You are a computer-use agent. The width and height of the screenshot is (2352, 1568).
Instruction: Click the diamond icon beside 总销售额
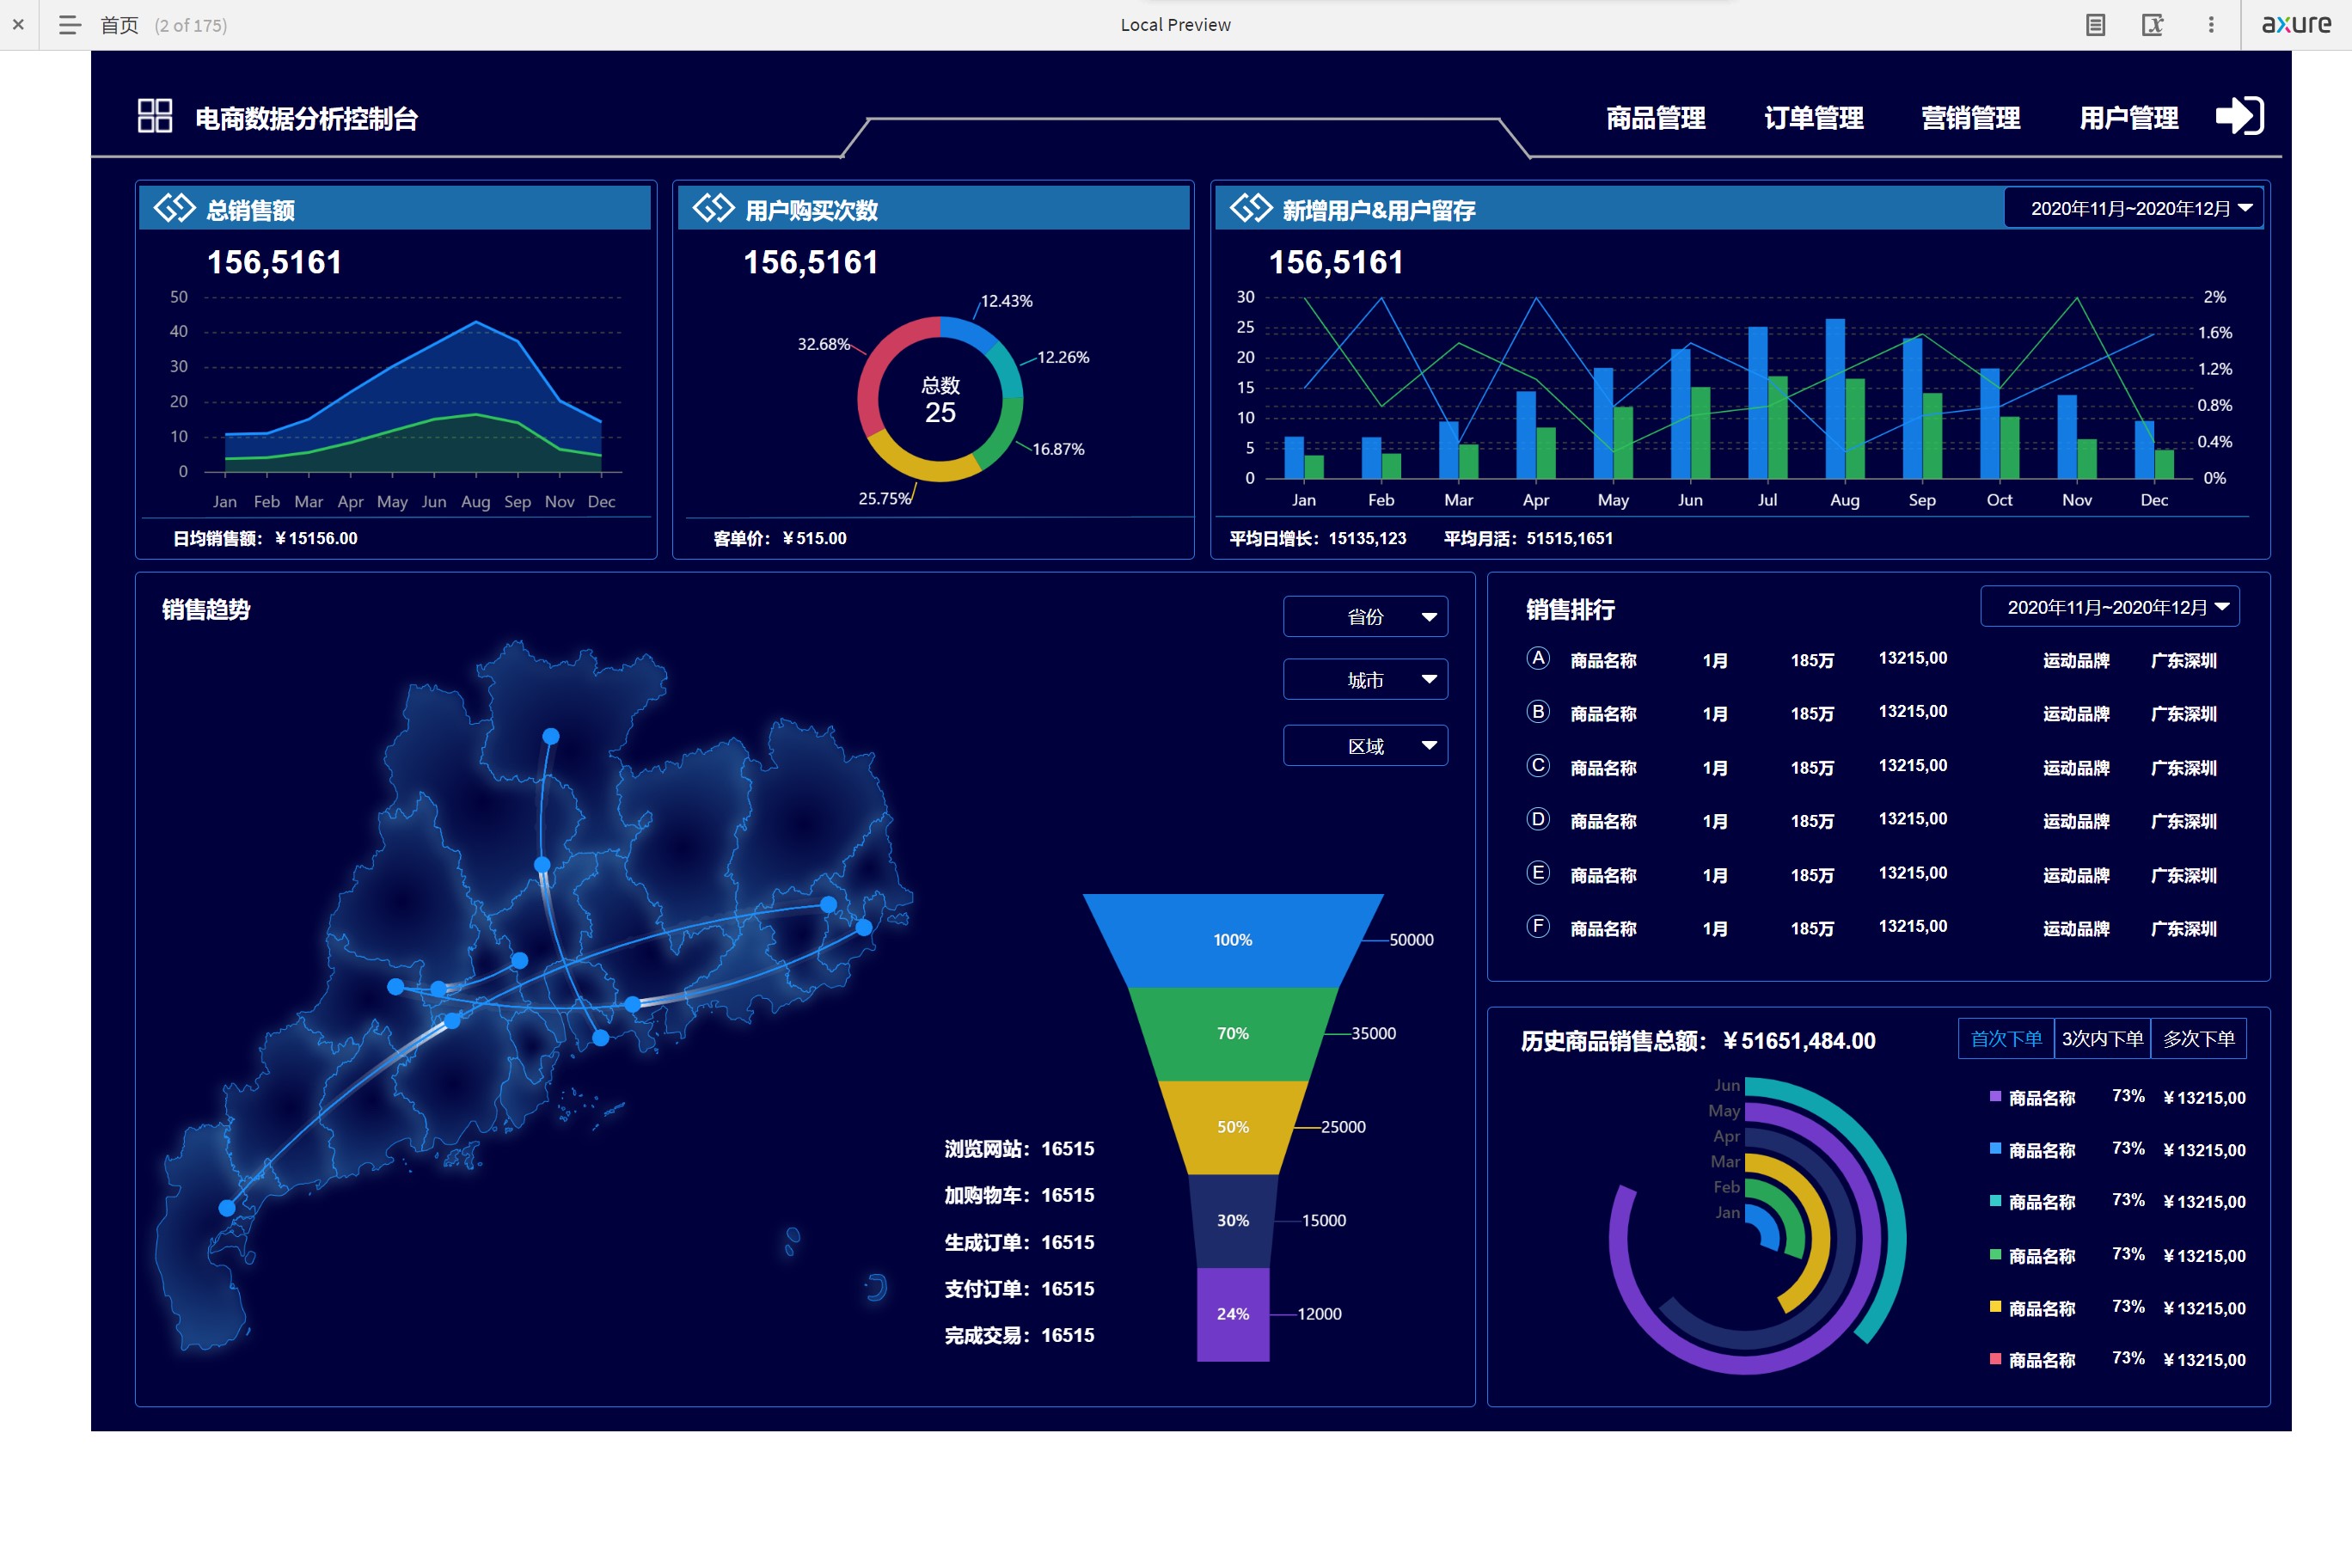click(175, 209)
